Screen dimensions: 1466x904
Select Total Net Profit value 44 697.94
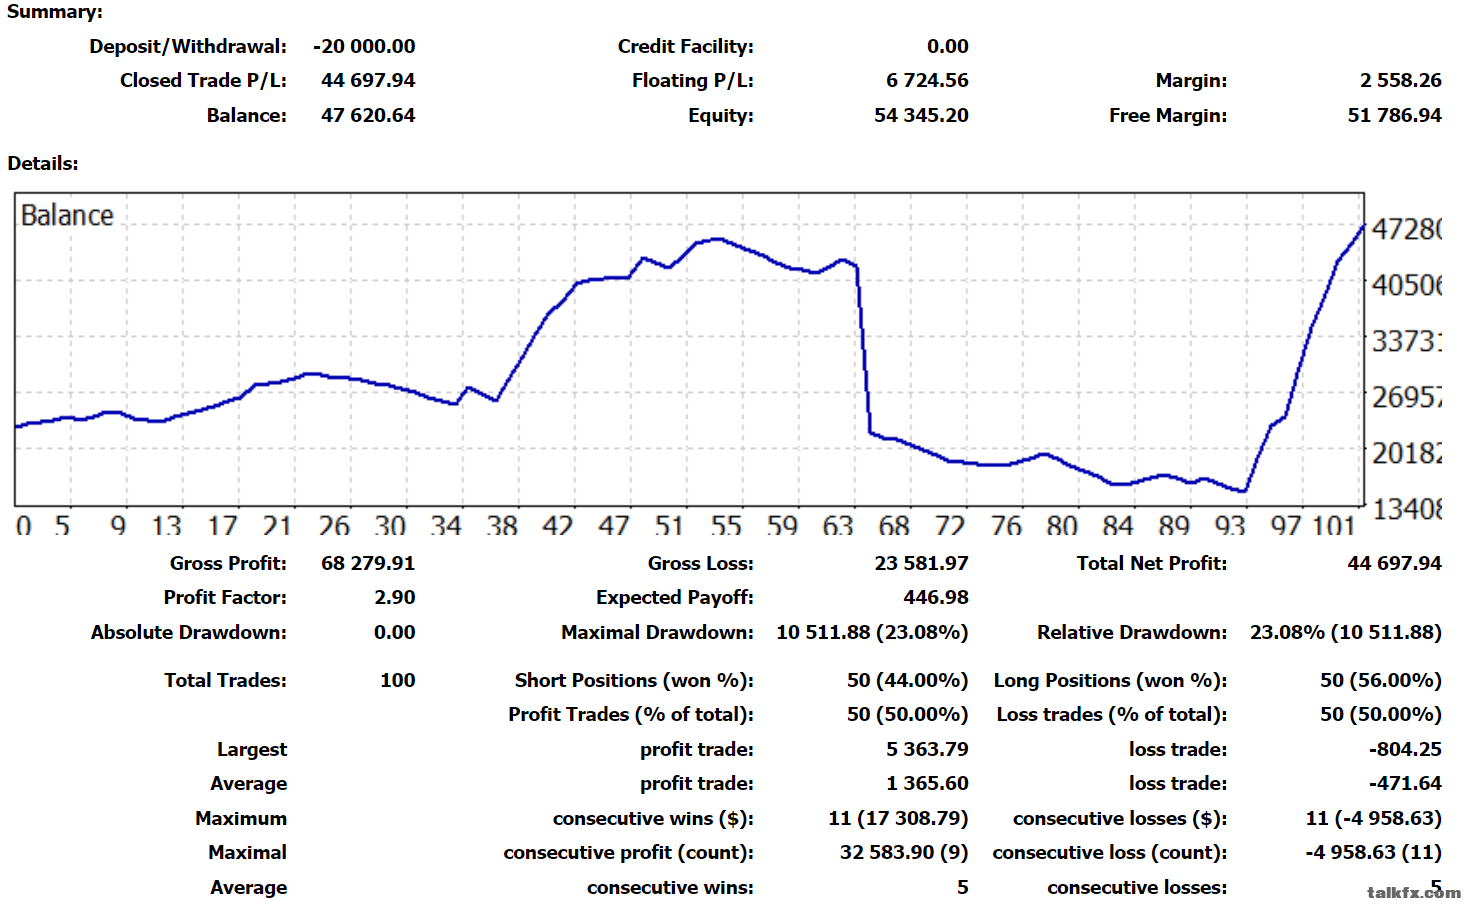click(1394, 563)
